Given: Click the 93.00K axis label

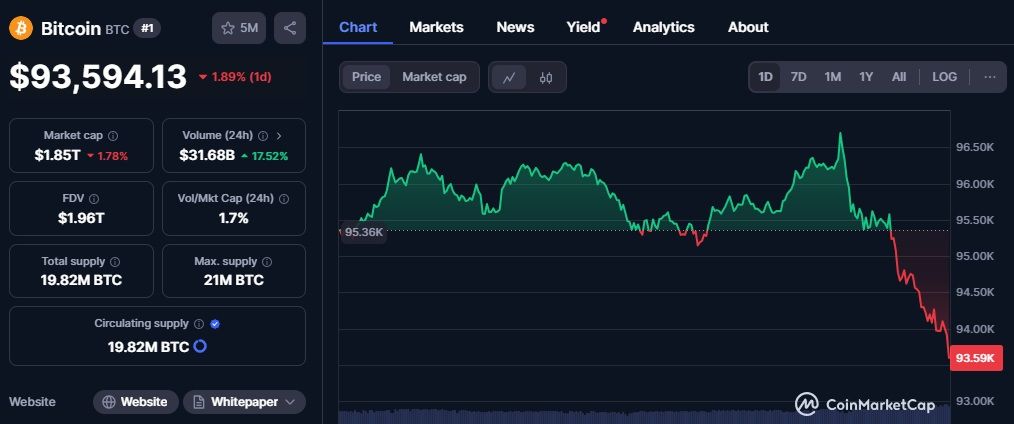Looking at the screenshot, I should coord(975,401).
